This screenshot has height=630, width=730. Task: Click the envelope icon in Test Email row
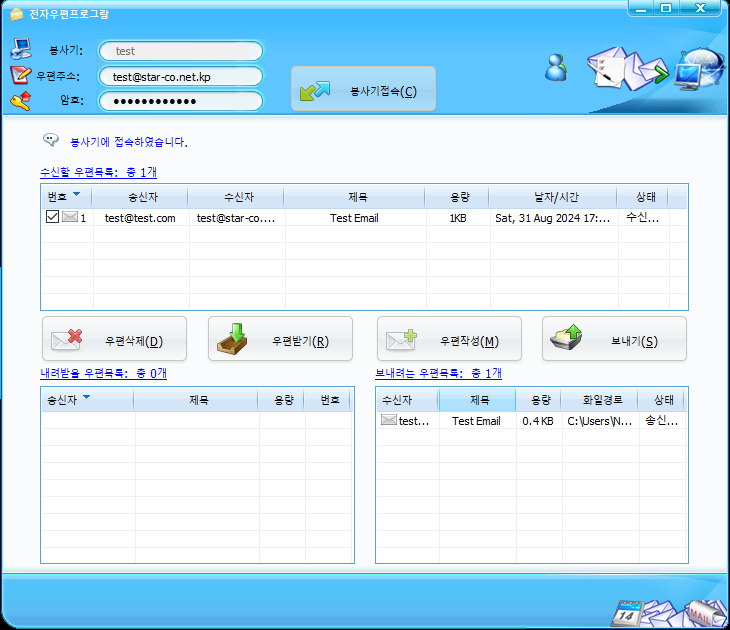pos(69,218)
